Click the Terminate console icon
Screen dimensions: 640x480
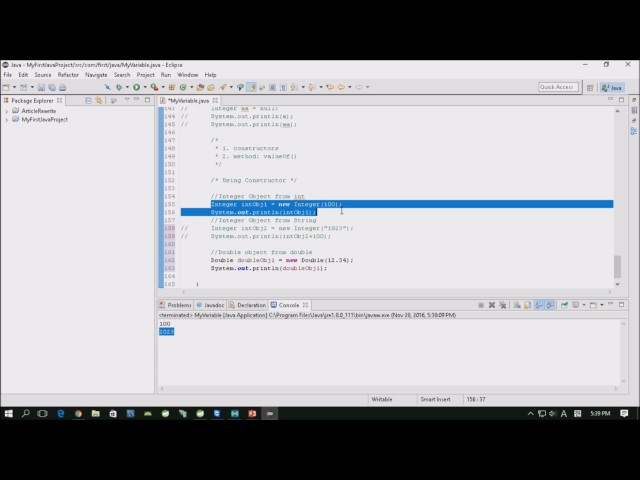pyautogui.click(x=481, y=305)
